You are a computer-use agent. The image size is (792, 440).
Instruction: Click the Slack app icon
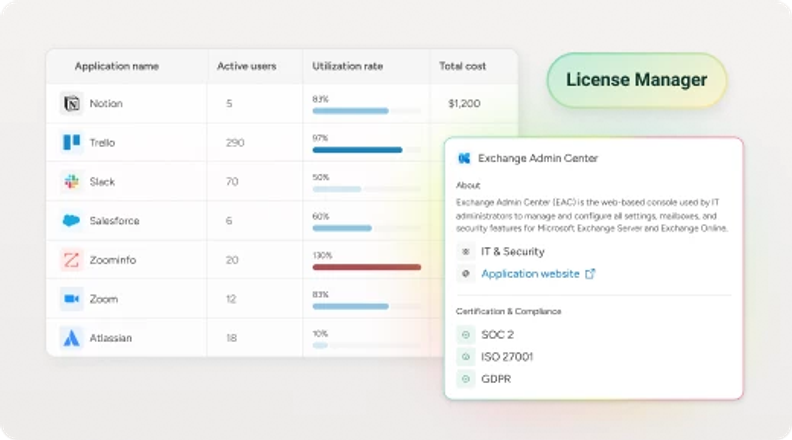tap(72, 181)
